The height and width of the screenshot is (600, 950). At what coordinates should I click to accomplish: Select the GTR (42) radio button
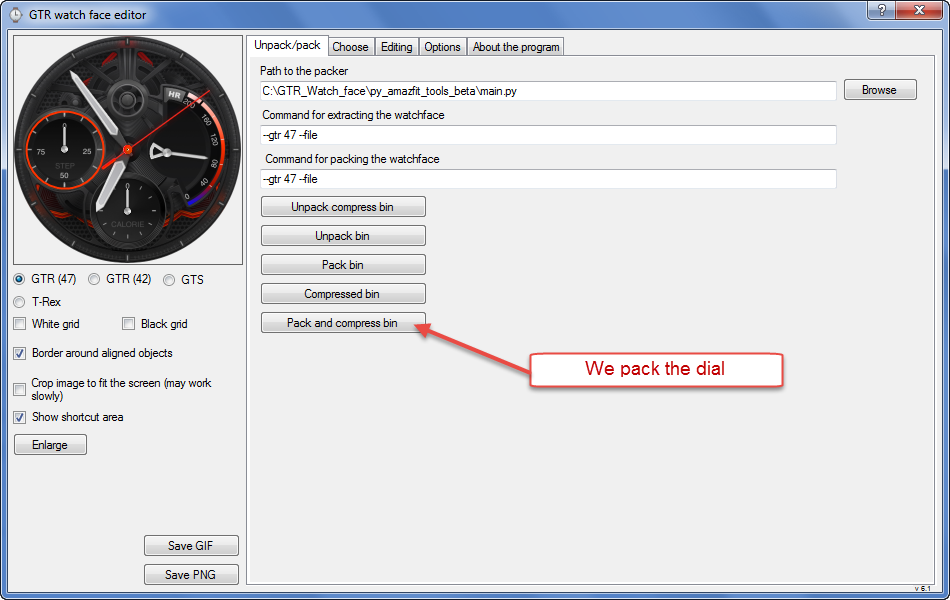(x=94, y=279)
